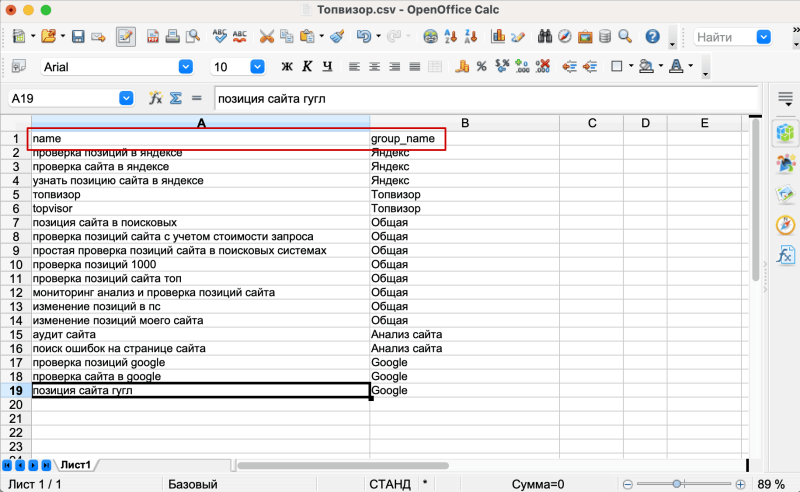Click the Cut scissors icon
This screenshot has width=800, height=492.
pyautogui.click(x=266, y=37)
